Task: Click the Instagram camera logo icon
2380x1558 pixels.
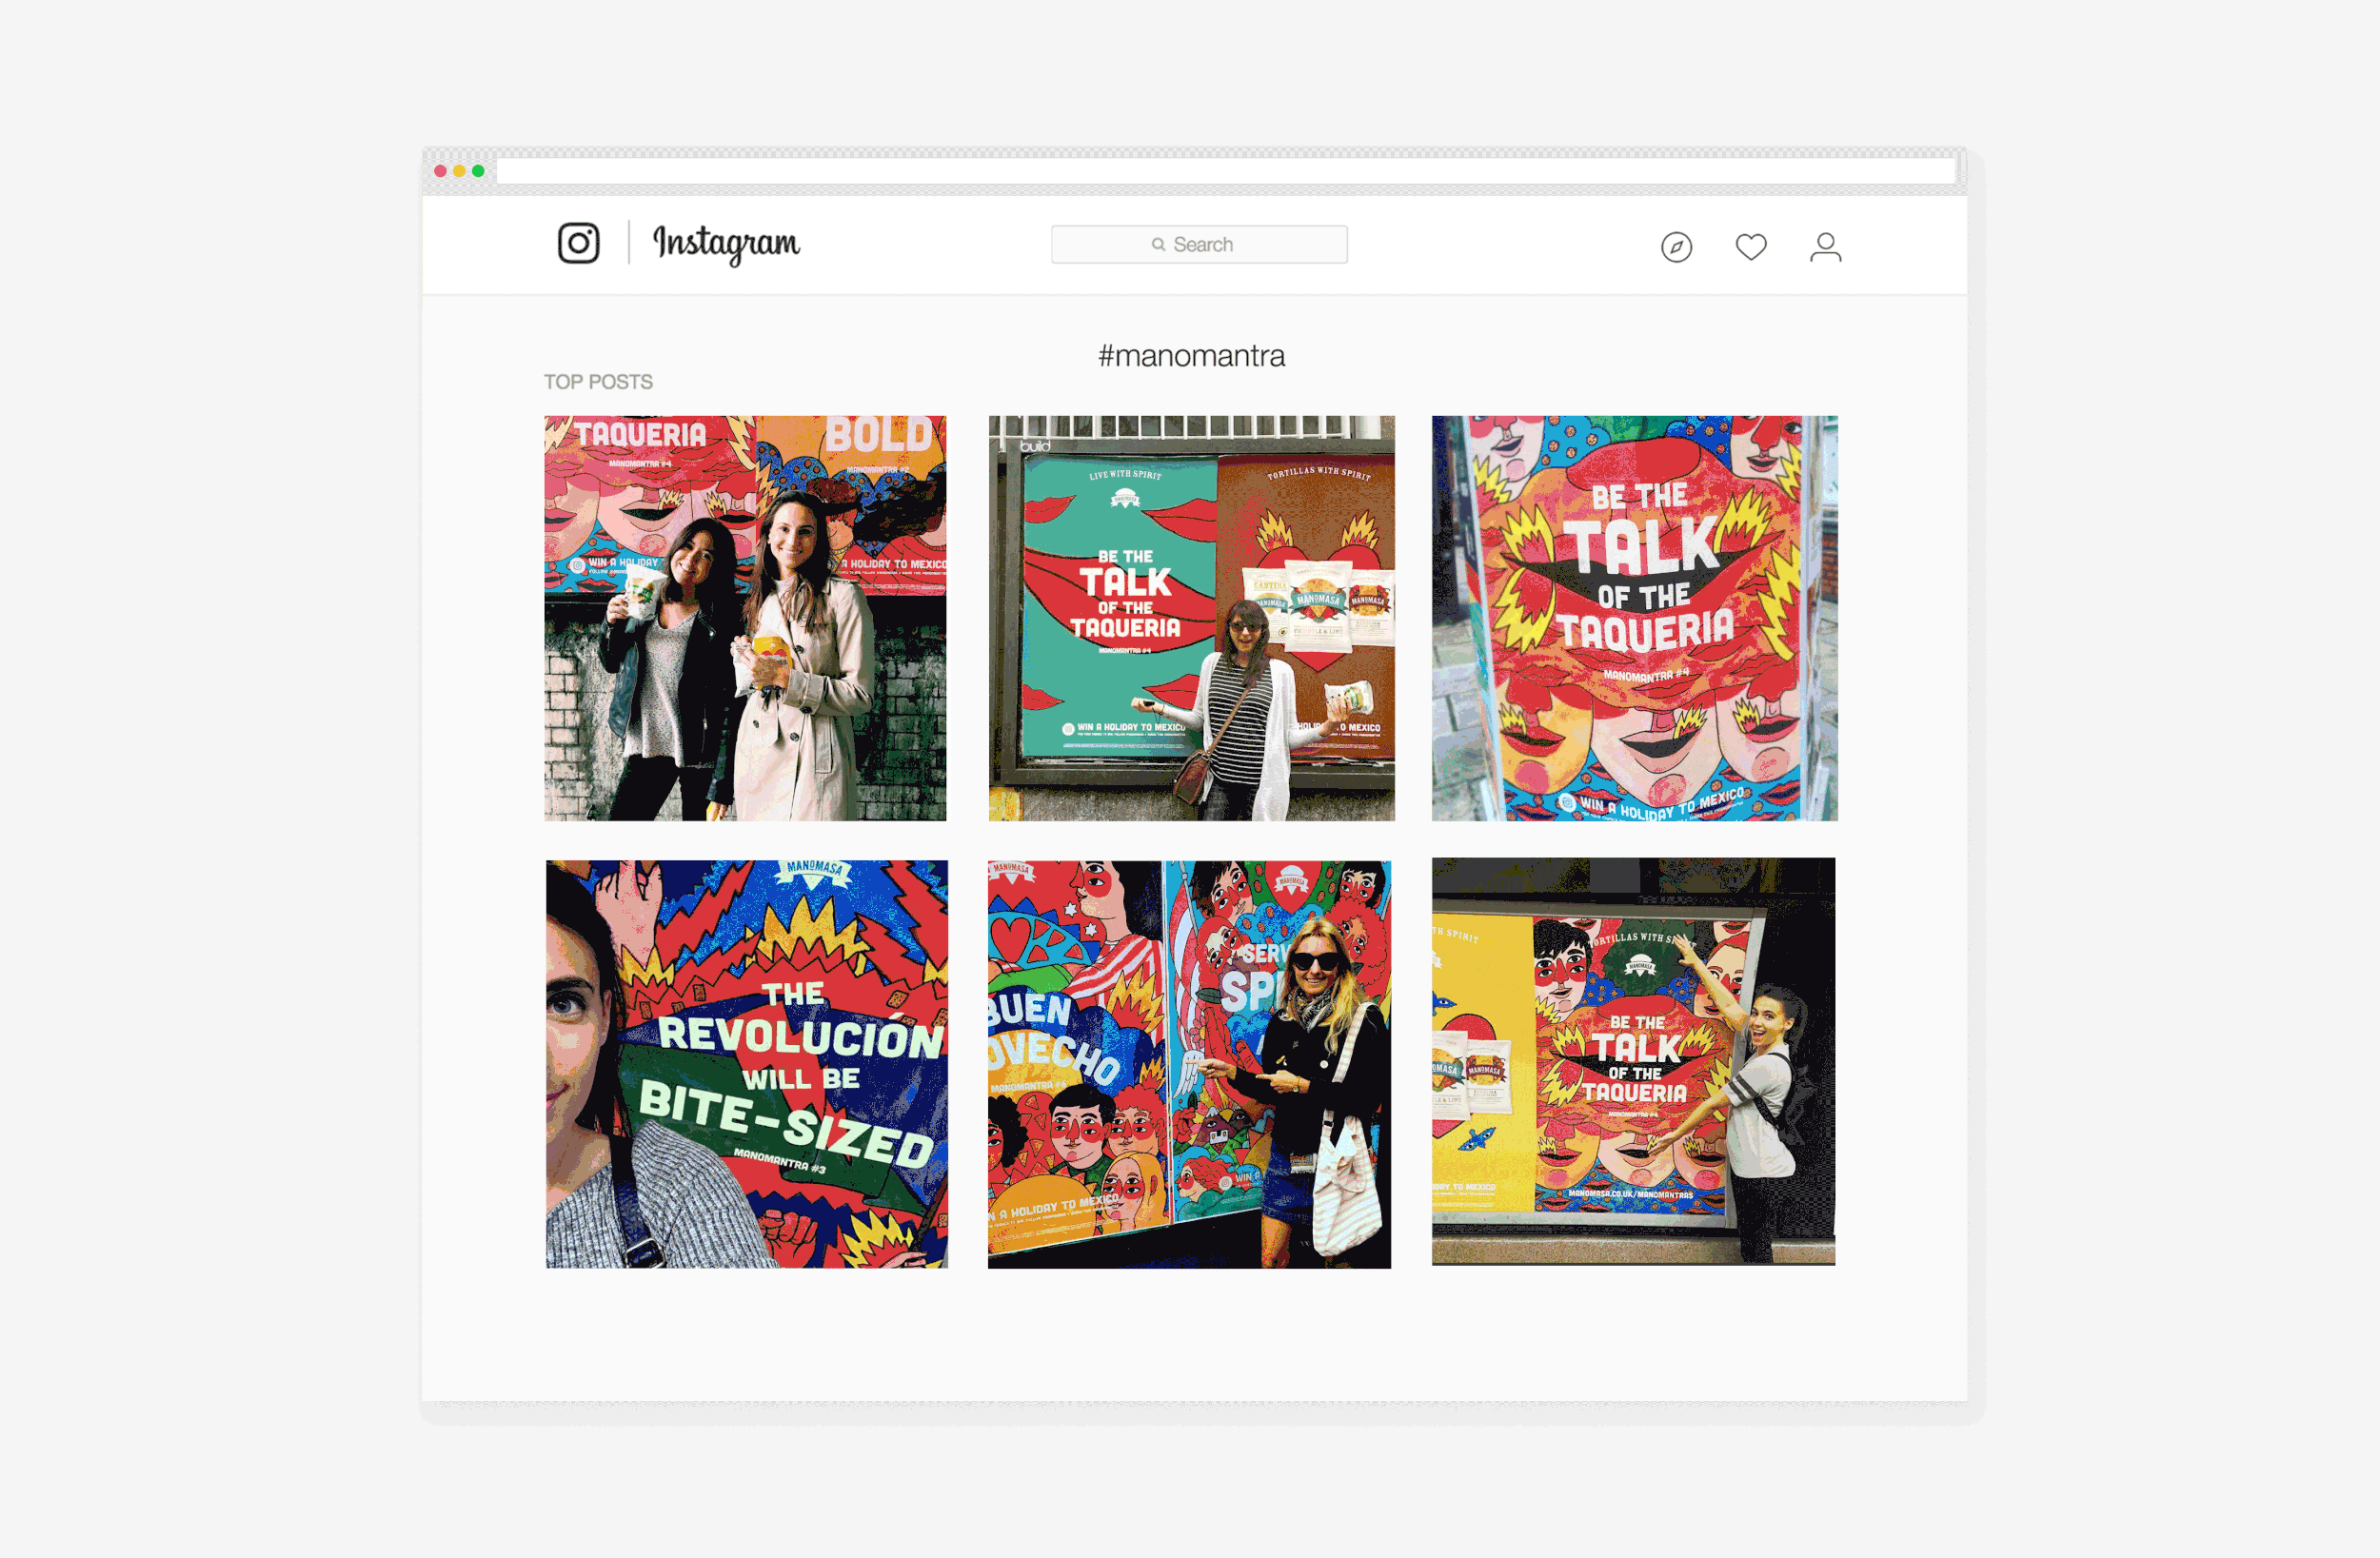Action: pyautogui.click(x=578, y=243)
